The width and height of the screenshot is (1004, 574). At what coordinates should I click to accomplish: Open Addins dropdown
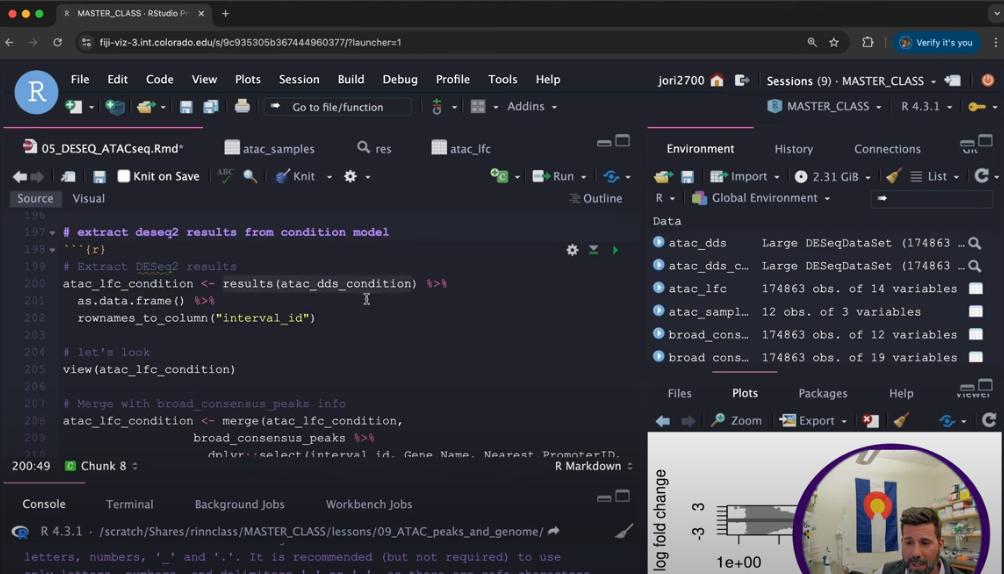point(531,106)
